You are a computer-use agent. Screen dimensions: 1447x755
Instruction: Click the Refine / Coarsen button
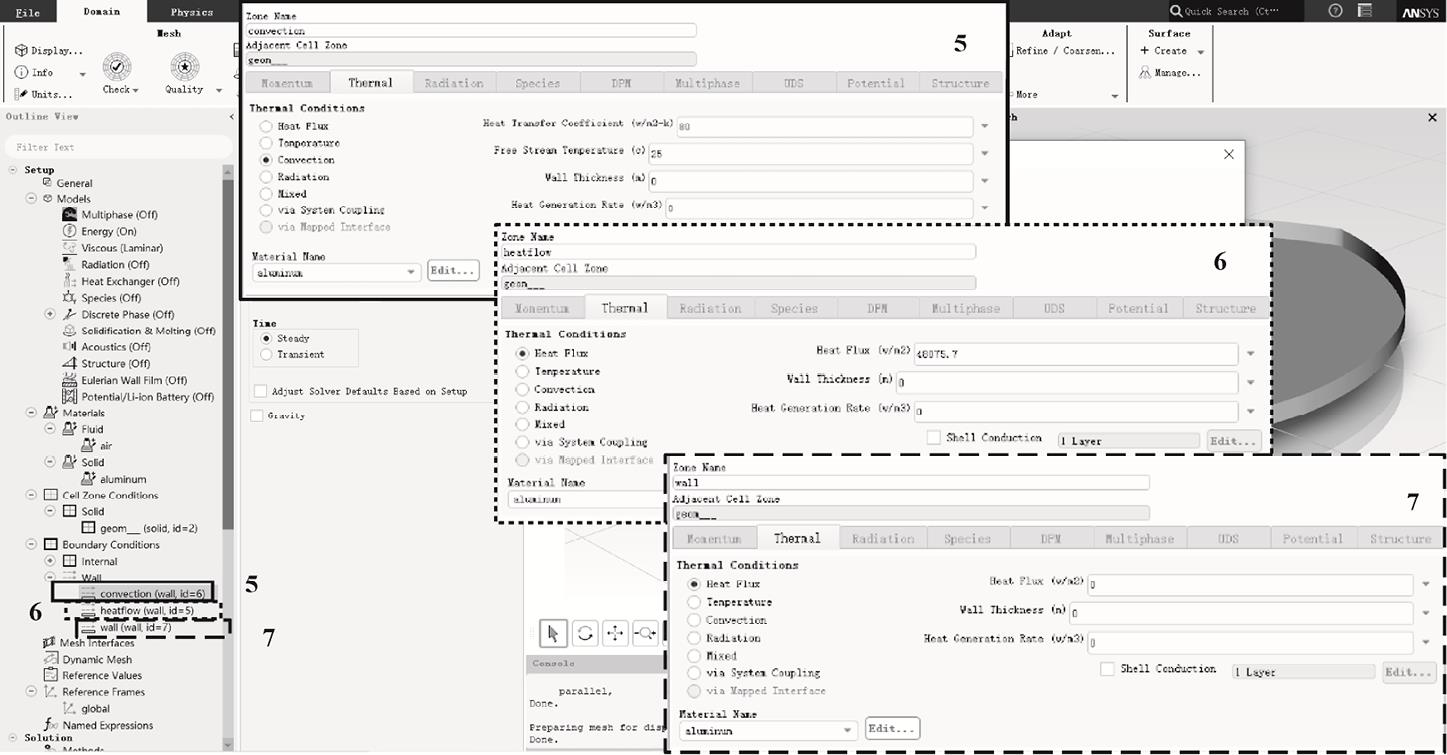pyautogui.click(x=1065, y=51)
